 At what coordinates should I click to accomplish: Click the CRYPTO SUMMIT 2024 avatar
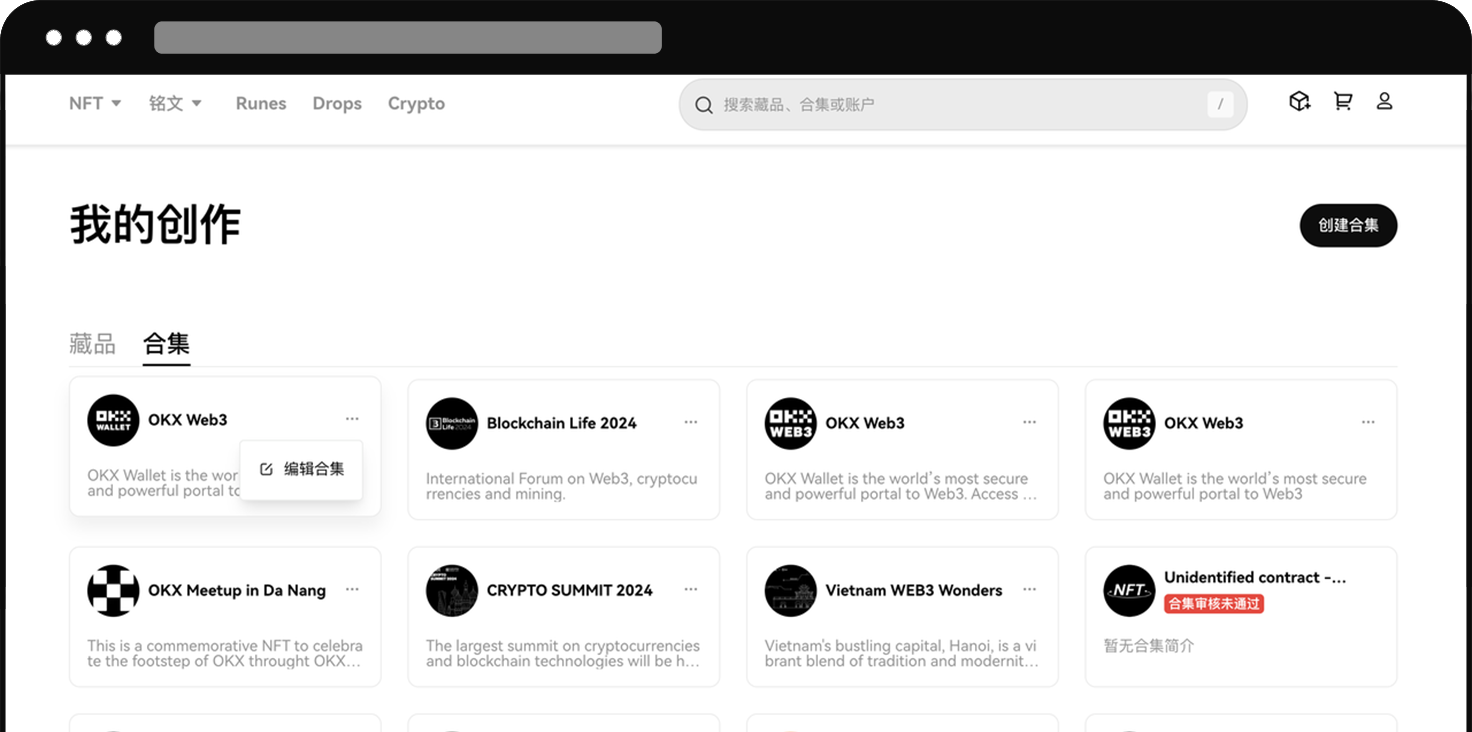[x=452, y=590]
